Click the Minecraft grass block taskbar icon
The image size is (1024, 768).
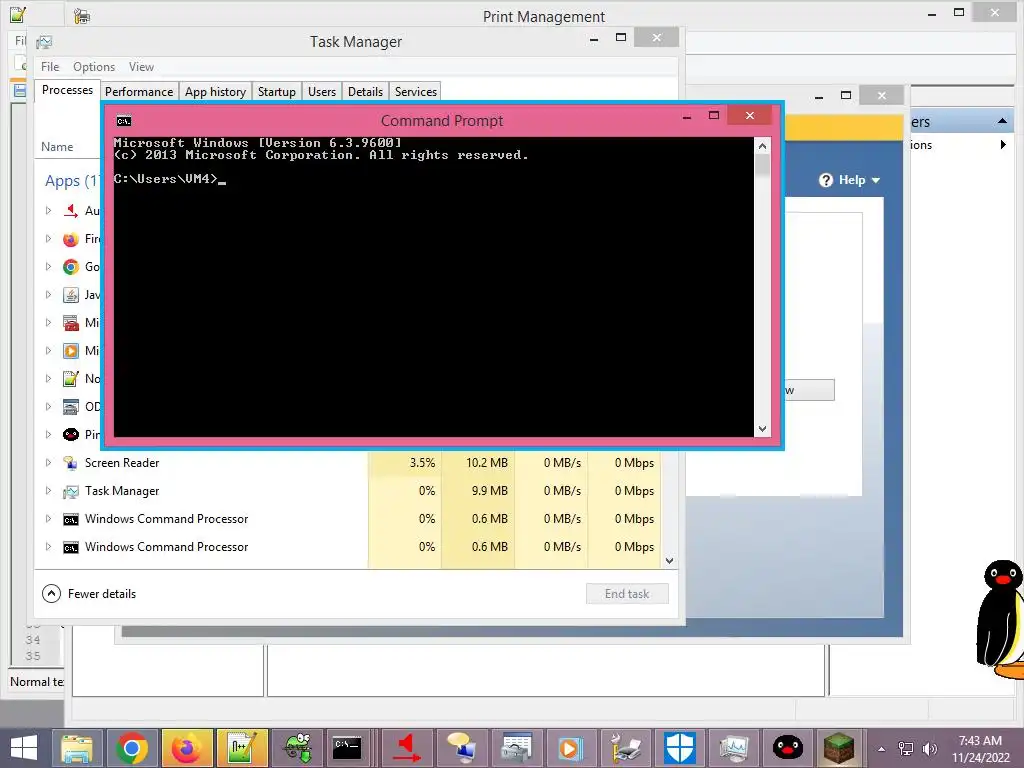(x=839, y=748)
